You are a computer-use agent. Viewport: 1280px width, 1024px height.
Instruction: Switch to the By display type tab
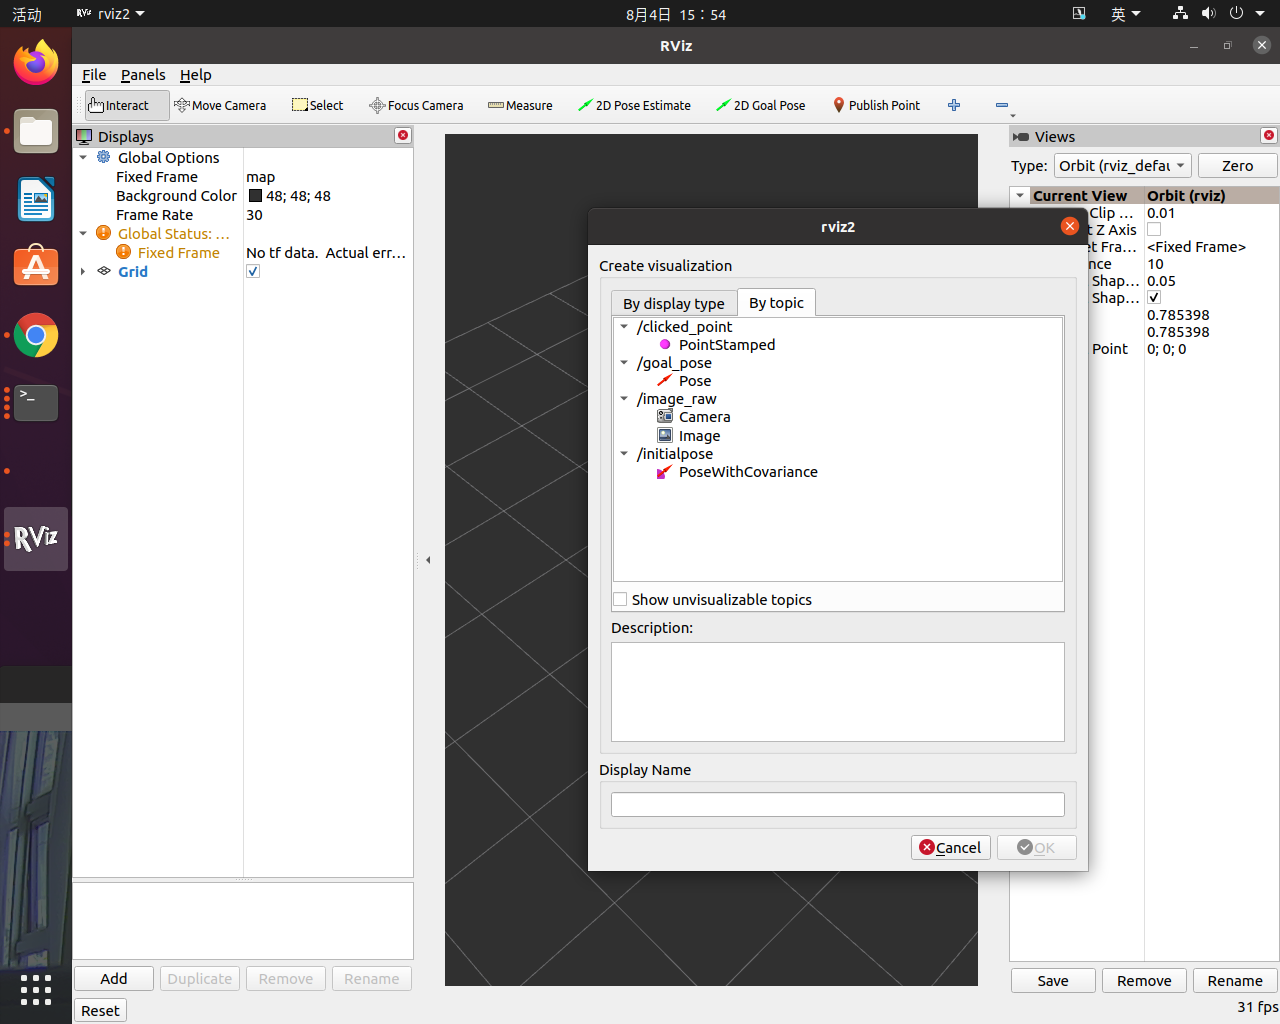tap(673, 303)
